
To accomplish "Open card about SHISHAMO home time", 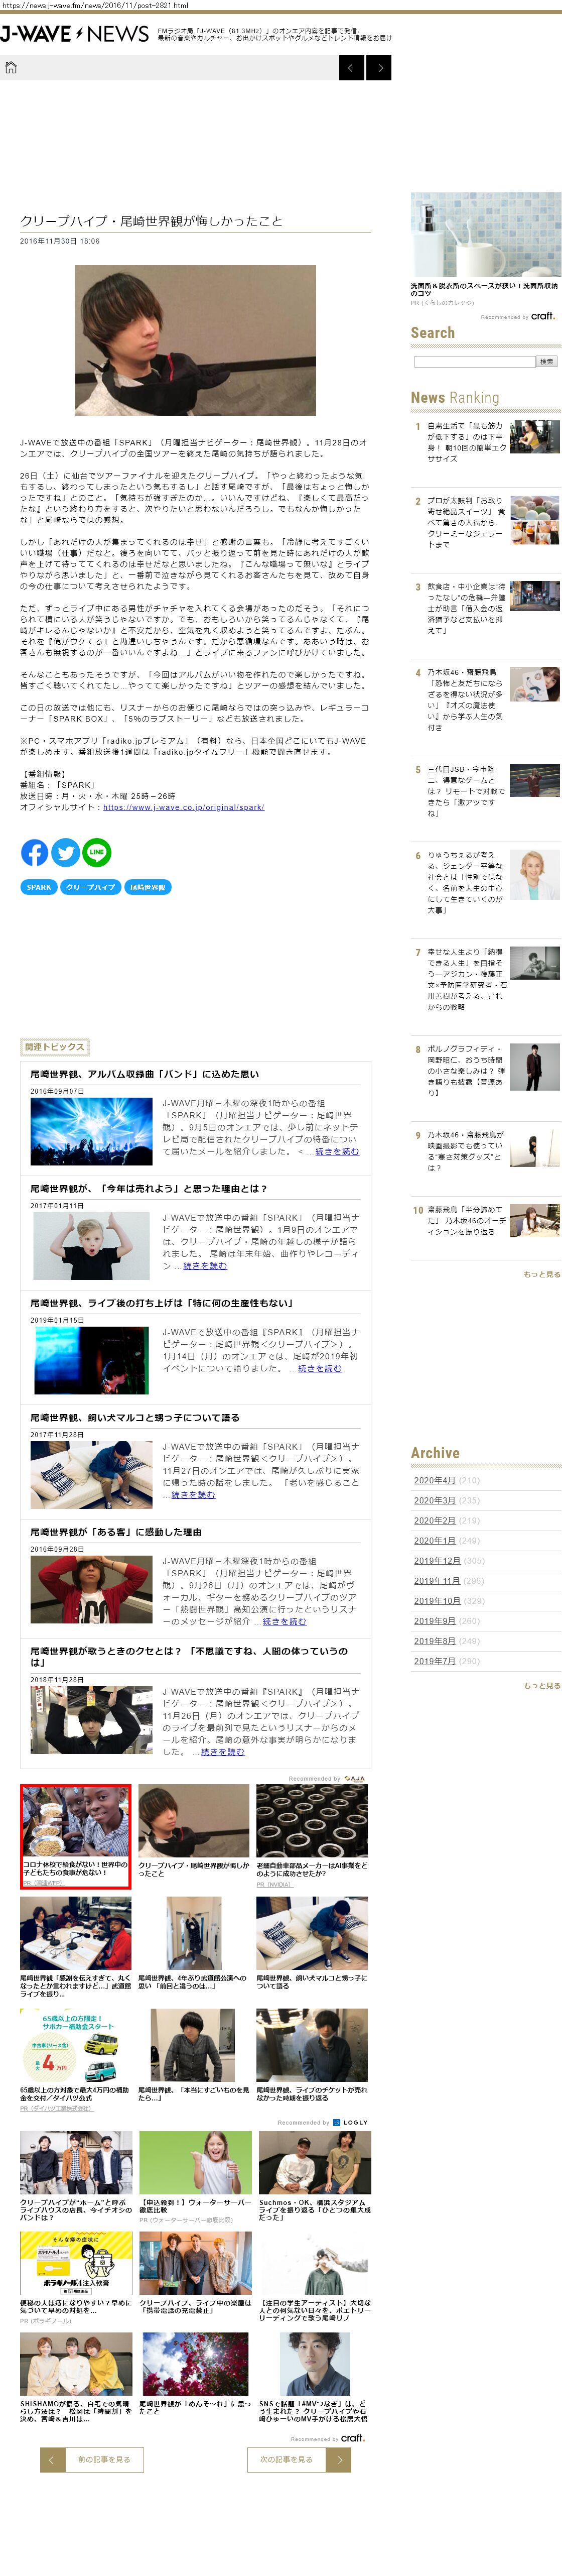I will tap(76, 2377).
